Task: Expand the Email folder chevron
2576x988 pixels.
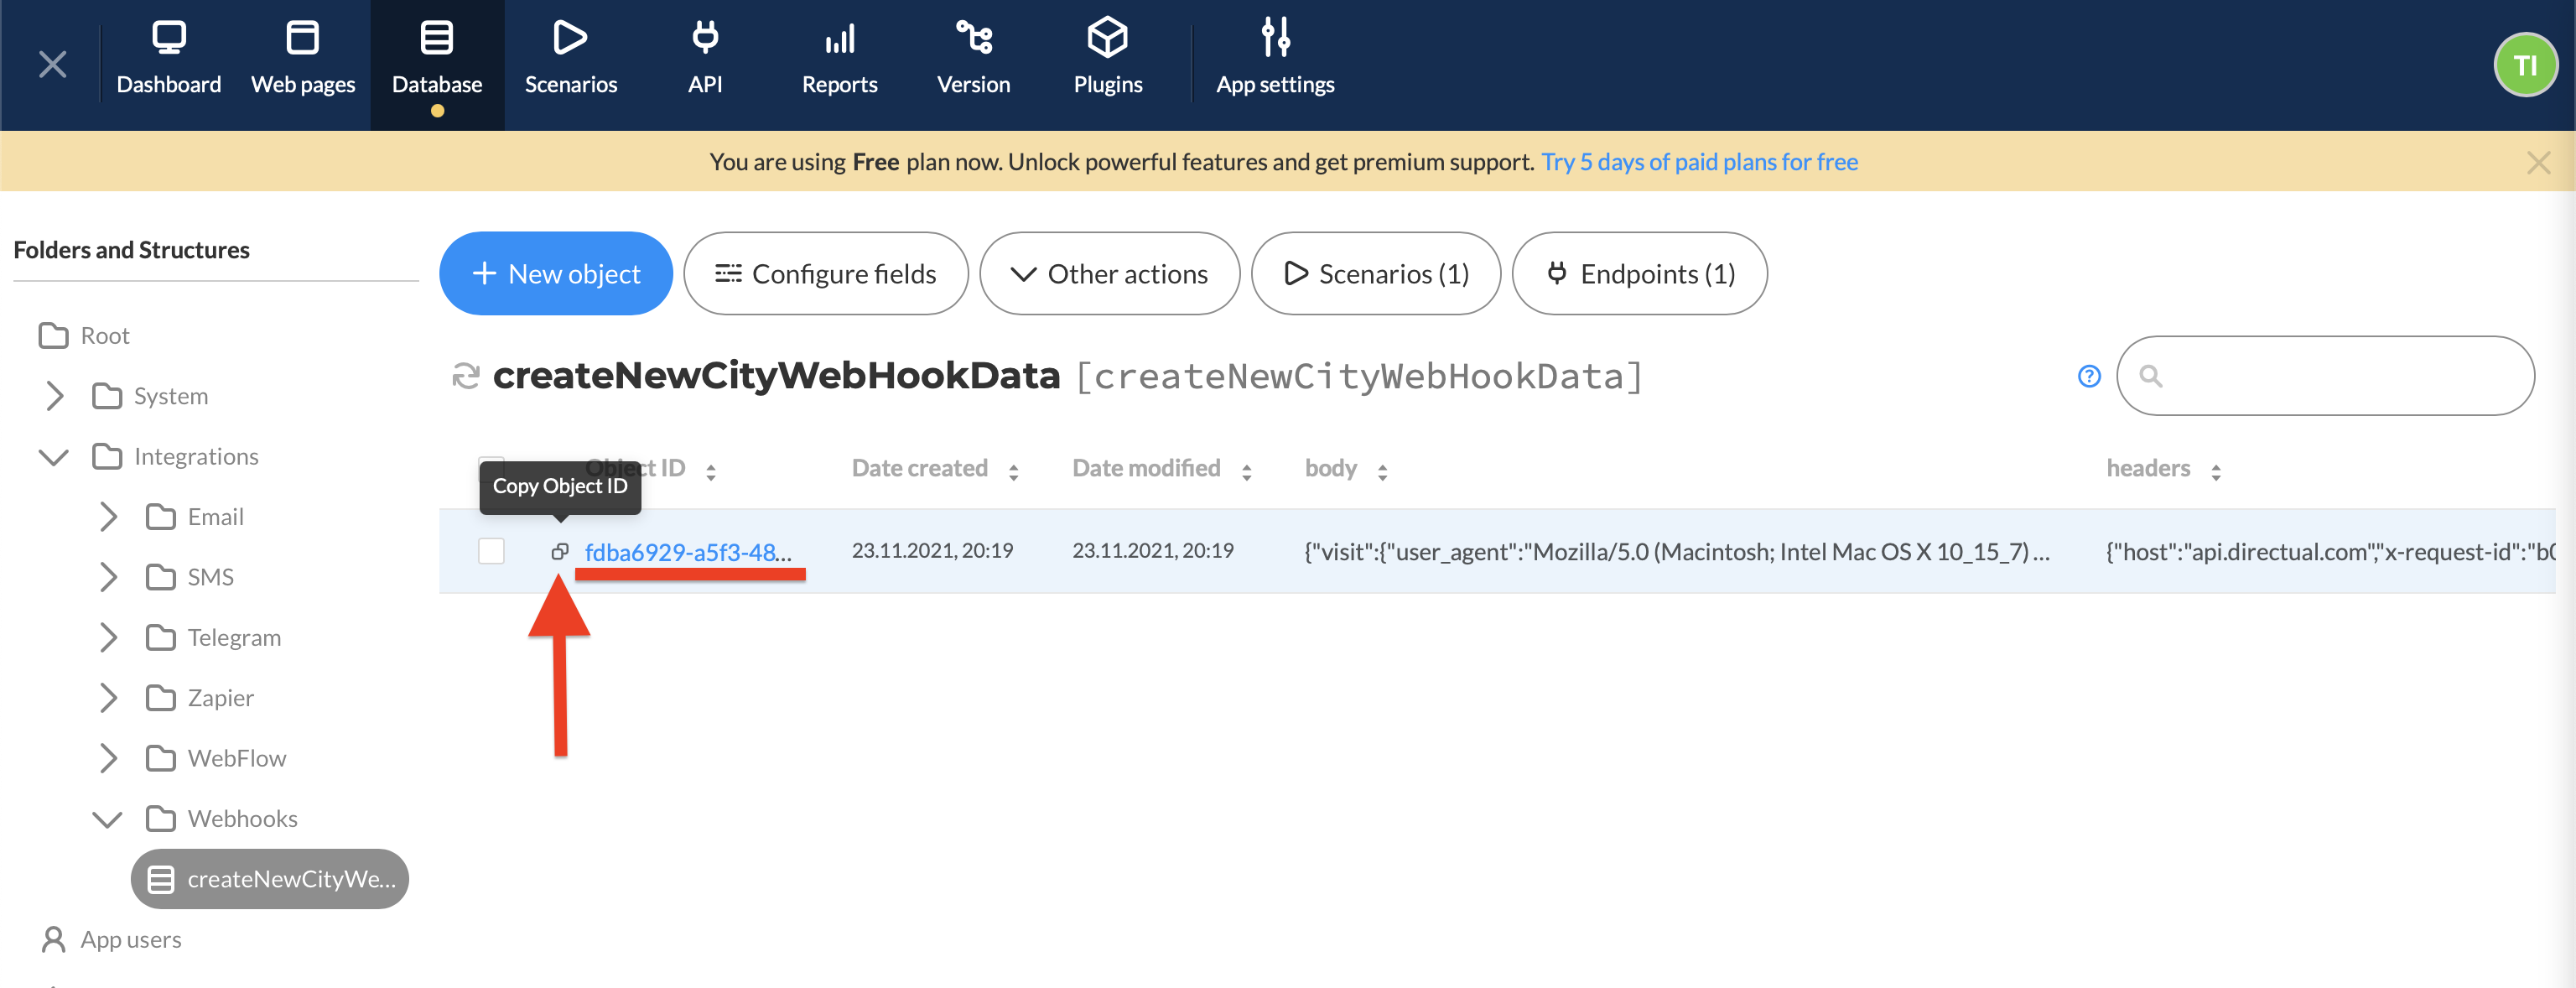Action: (109, 517)
